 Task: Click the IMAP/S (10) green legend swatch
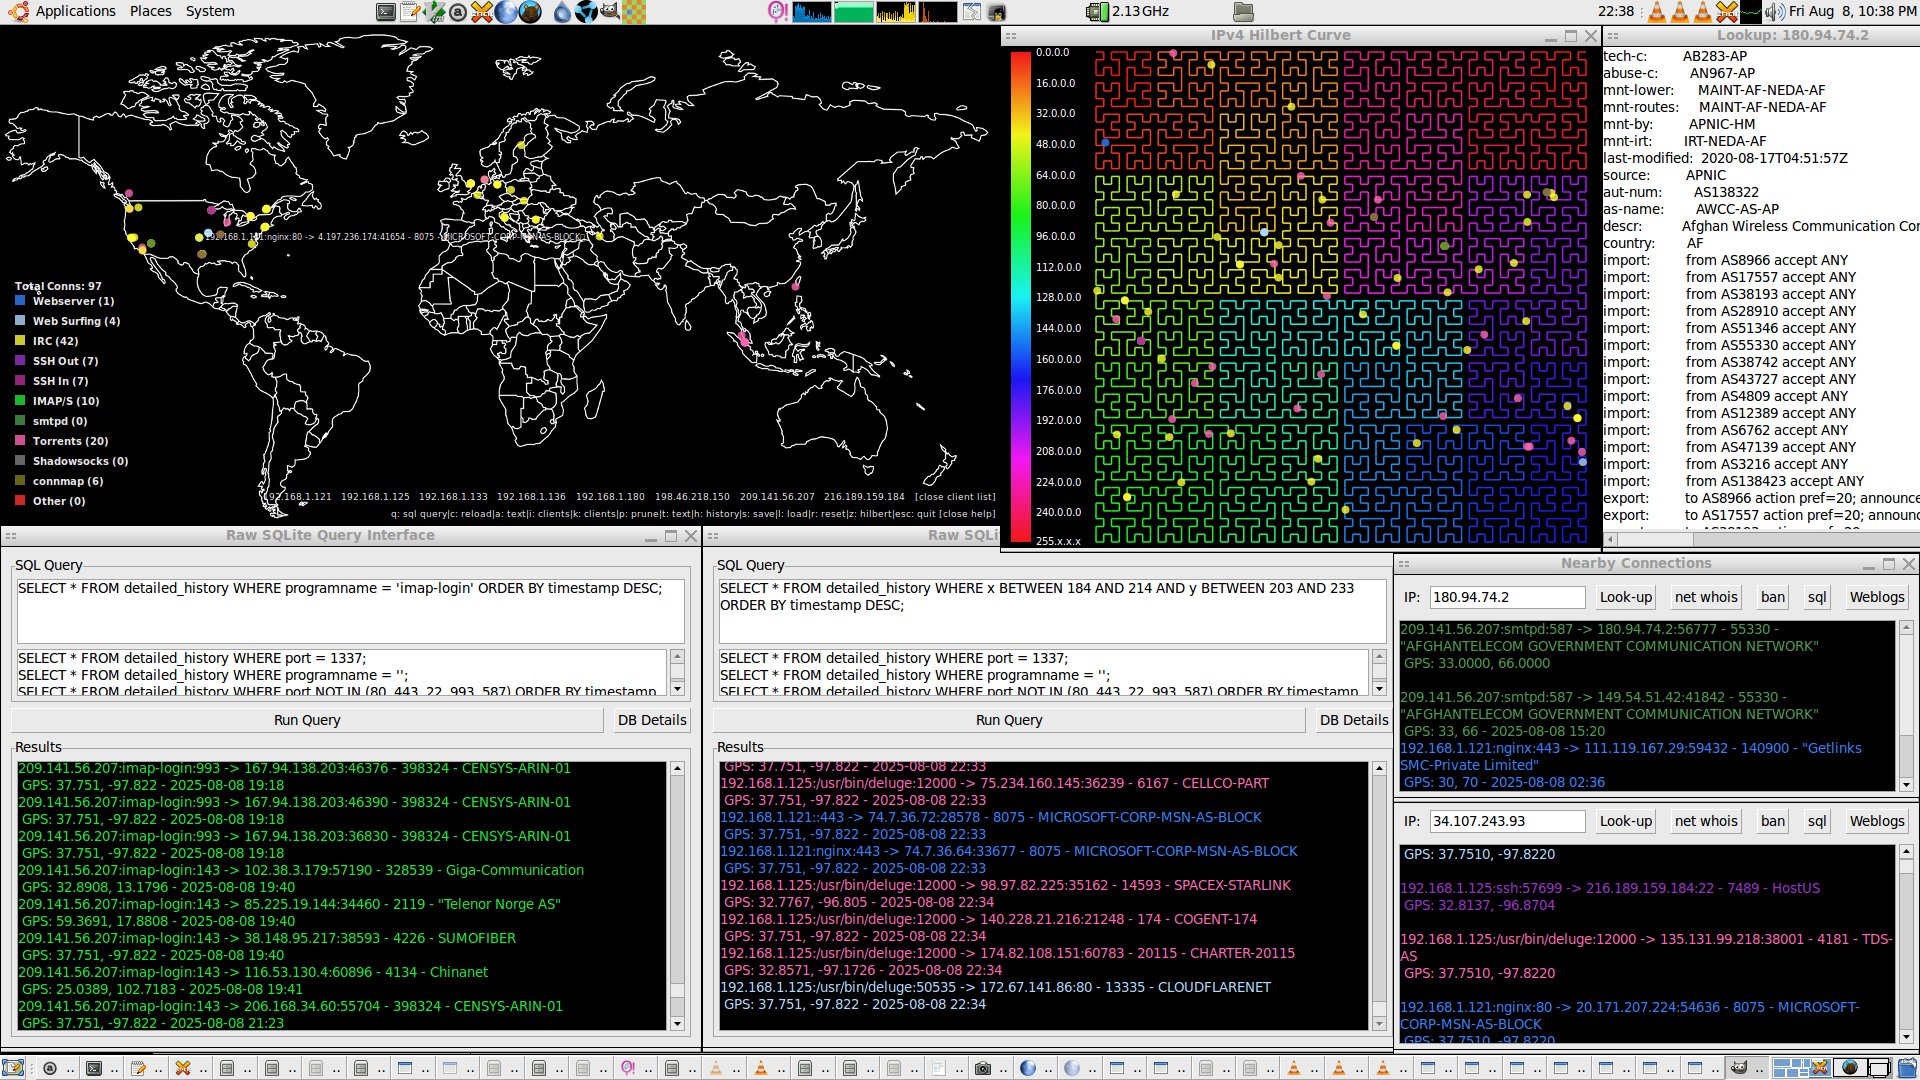tap(20, 401)
